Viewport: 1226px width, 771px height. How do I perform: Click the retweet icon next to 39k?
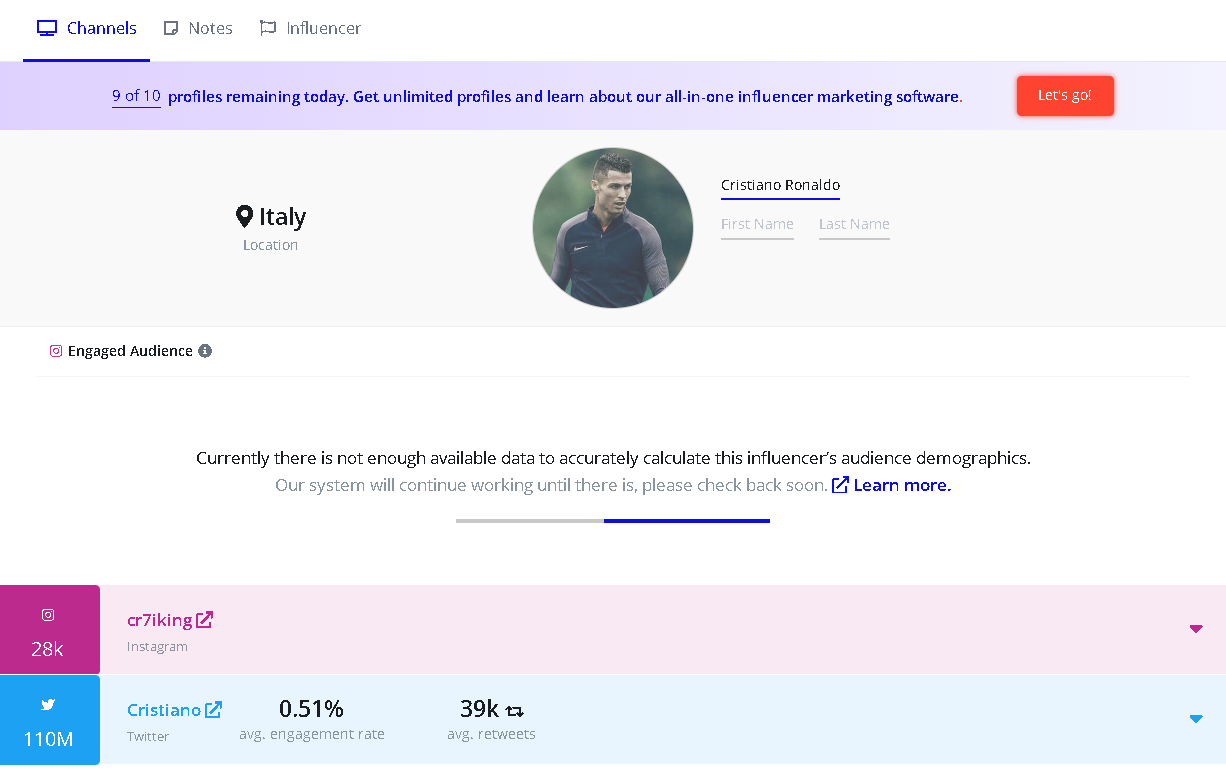[513, 709]
